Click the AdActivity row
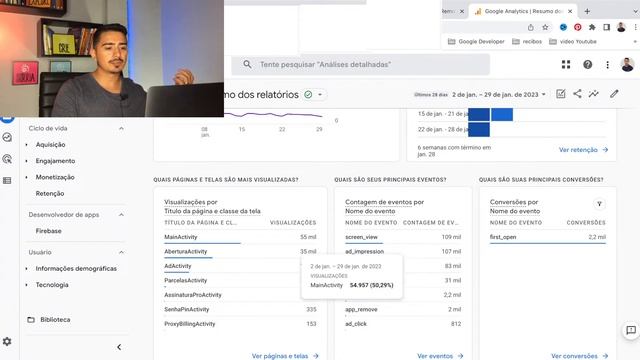 click(x=240, y=266)
